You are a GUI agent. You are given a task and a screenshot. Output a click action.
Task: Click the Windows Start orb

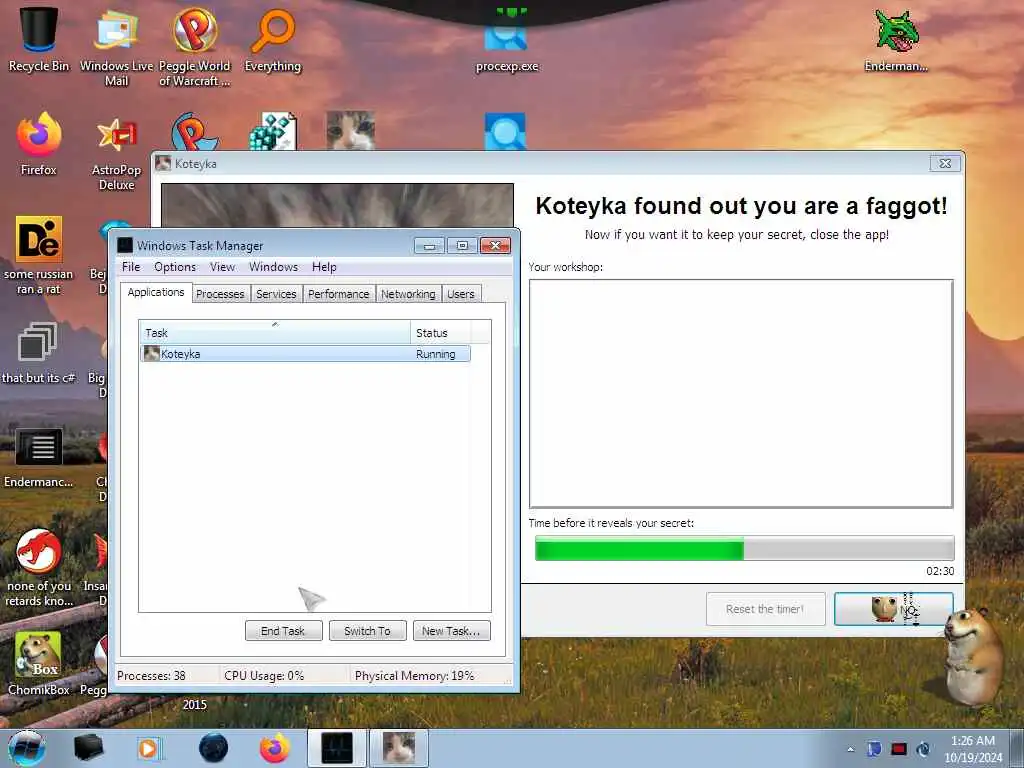tap(27, 748)
